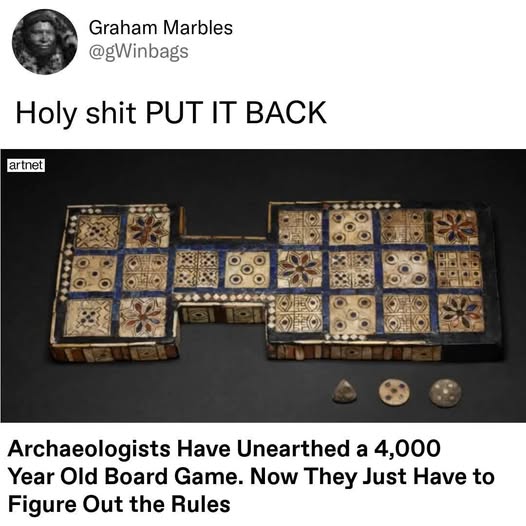Open Graham Marbles profile picture
Viewport: 526px width, 526px height.
(x=45, y=42)
